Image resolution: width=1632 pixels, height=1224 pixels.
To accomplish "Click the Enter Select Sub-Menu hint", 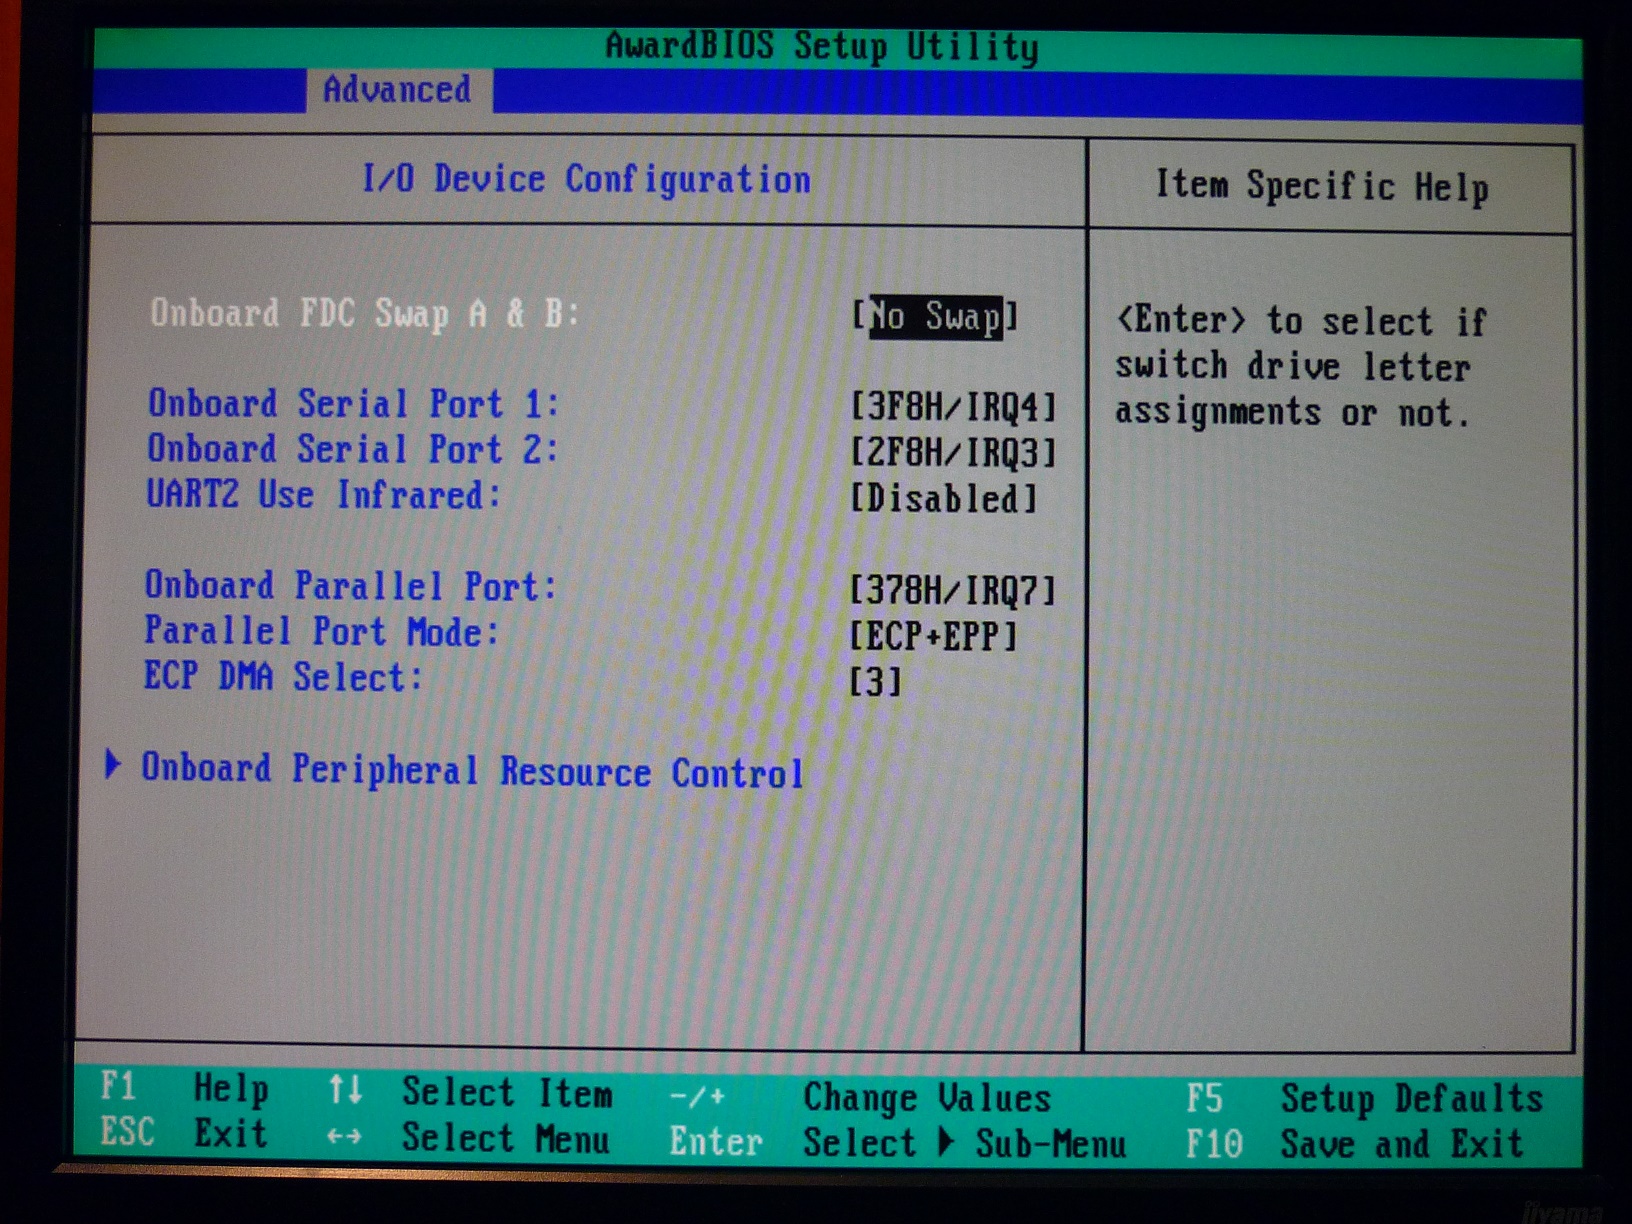I will (898, 1143).
